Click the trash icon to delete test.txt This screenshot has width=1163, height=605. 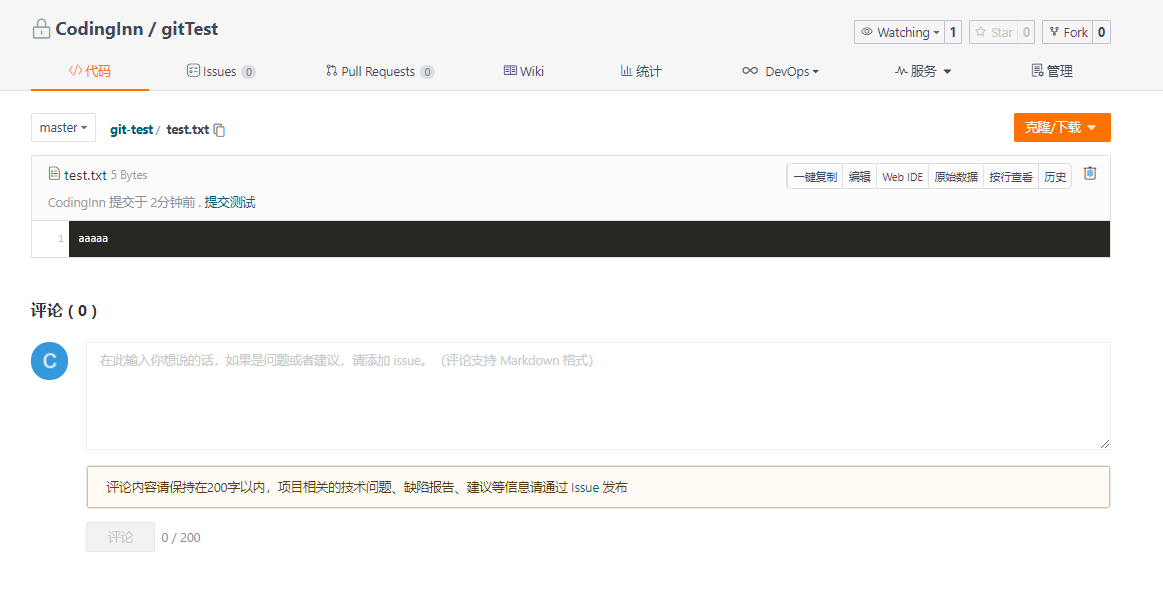click(1089, 173)
